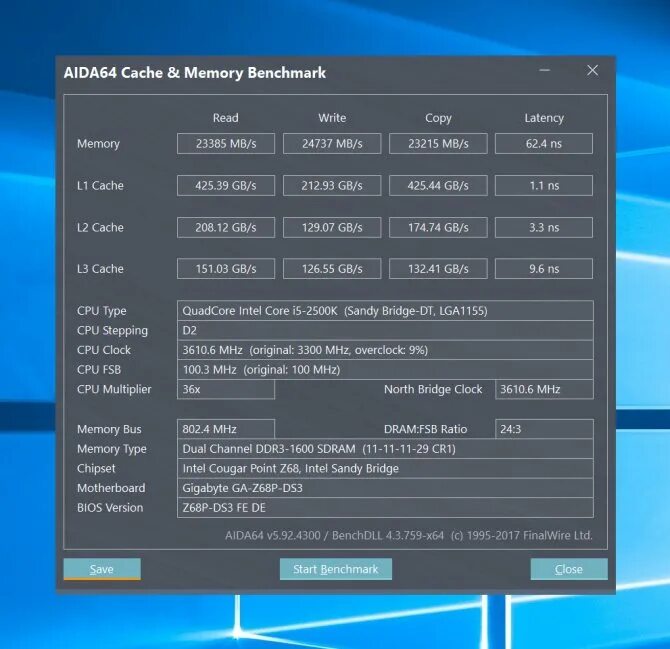670x649 pixels.
Task: Click Chipset field Intel Cougar Point Z68
Action: click(385, 468)
